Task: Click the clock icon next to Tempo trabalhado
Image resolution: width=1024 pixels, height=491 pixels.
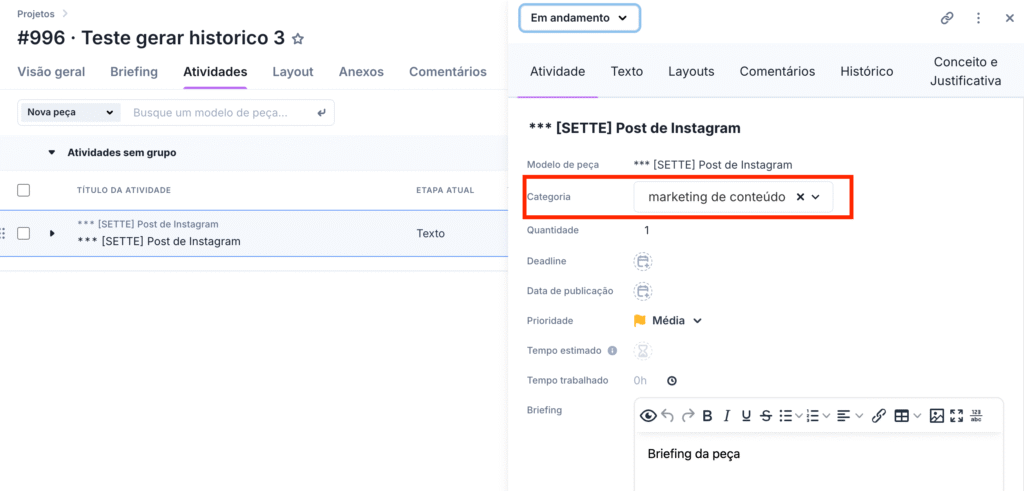Action: click(671, 381)
